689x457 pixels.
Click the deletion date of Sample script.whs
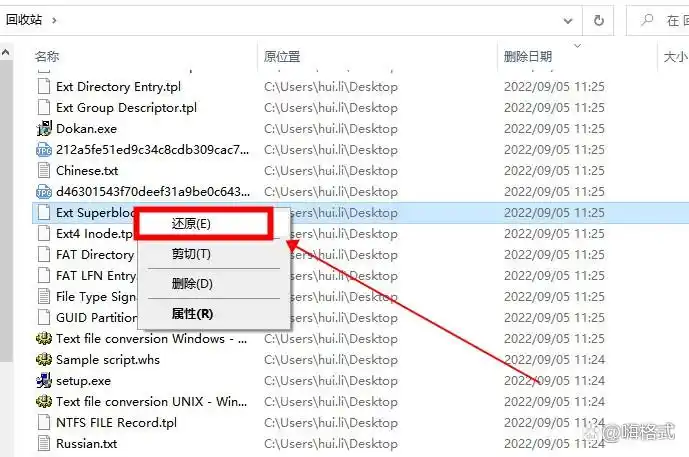[x=554, y=360]
